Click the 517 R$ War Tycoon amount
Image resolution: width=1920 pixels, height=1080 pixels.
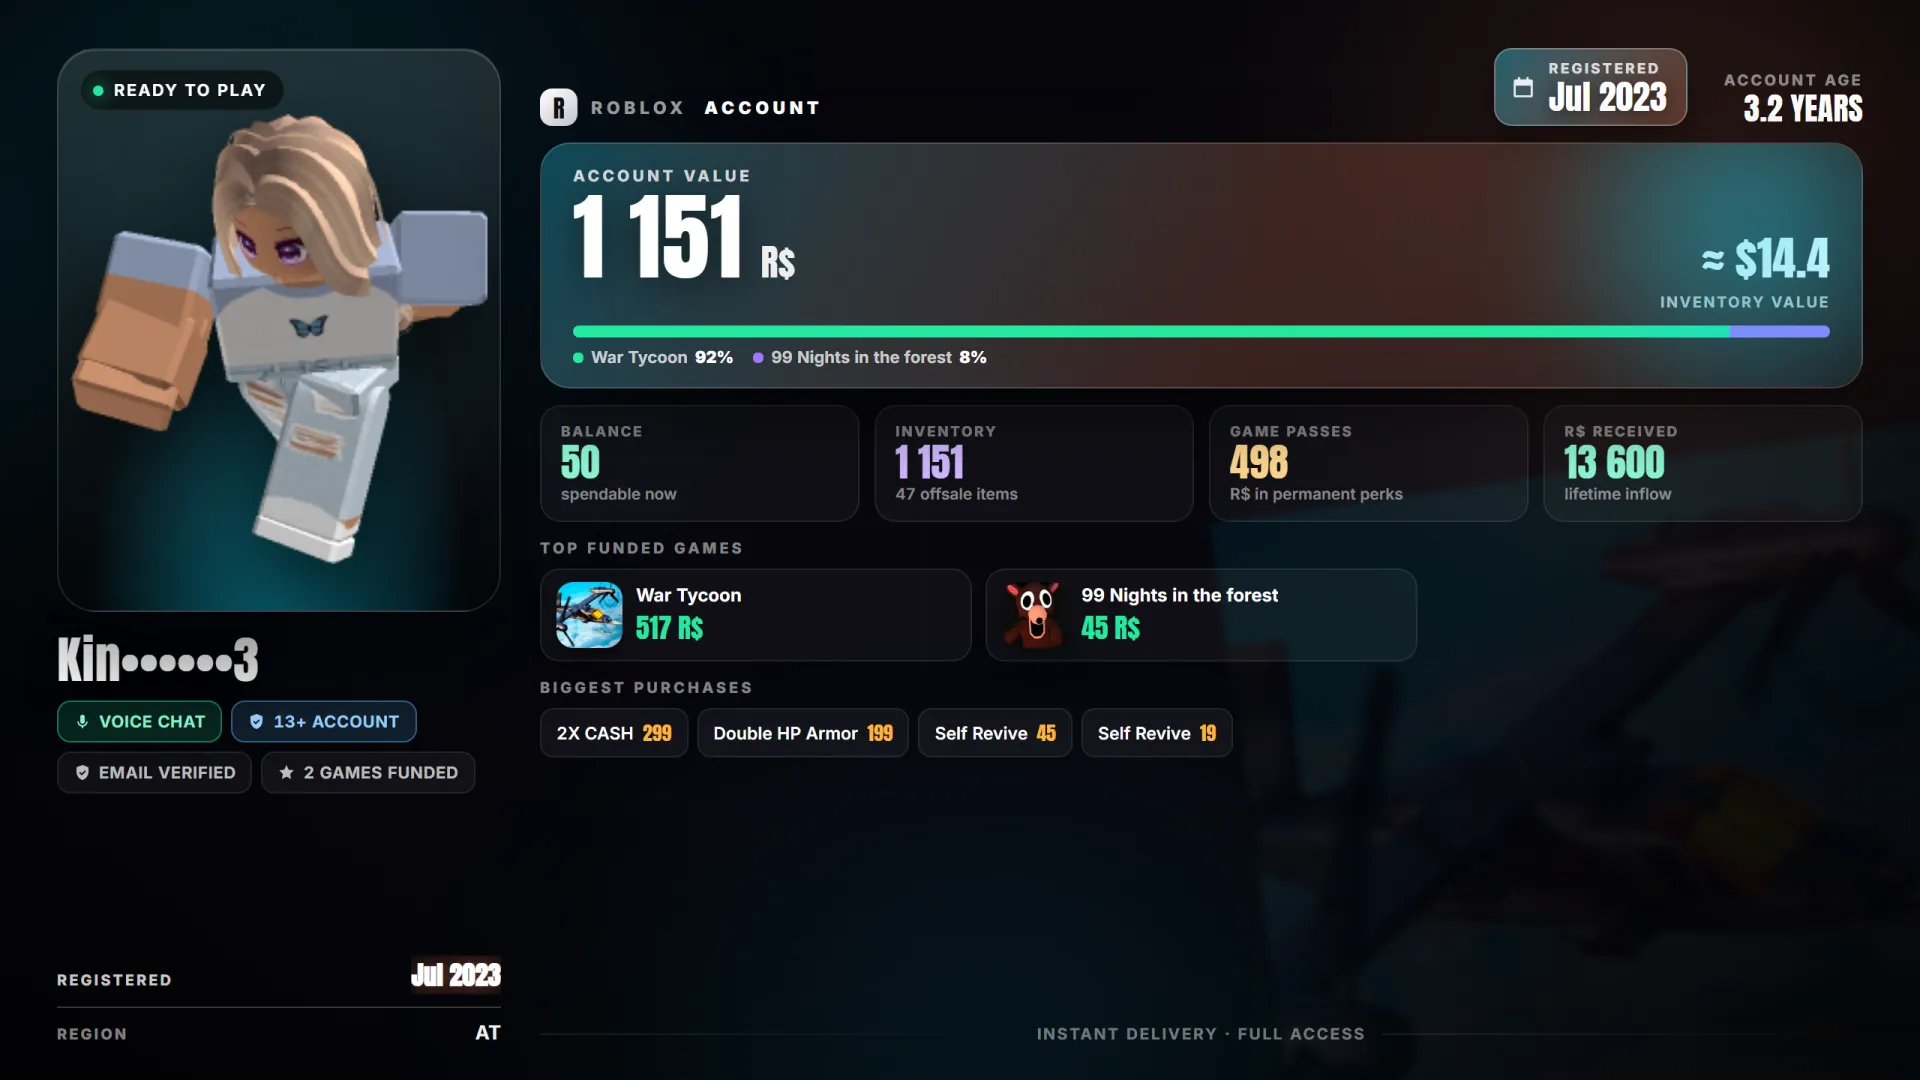point(669,628)
